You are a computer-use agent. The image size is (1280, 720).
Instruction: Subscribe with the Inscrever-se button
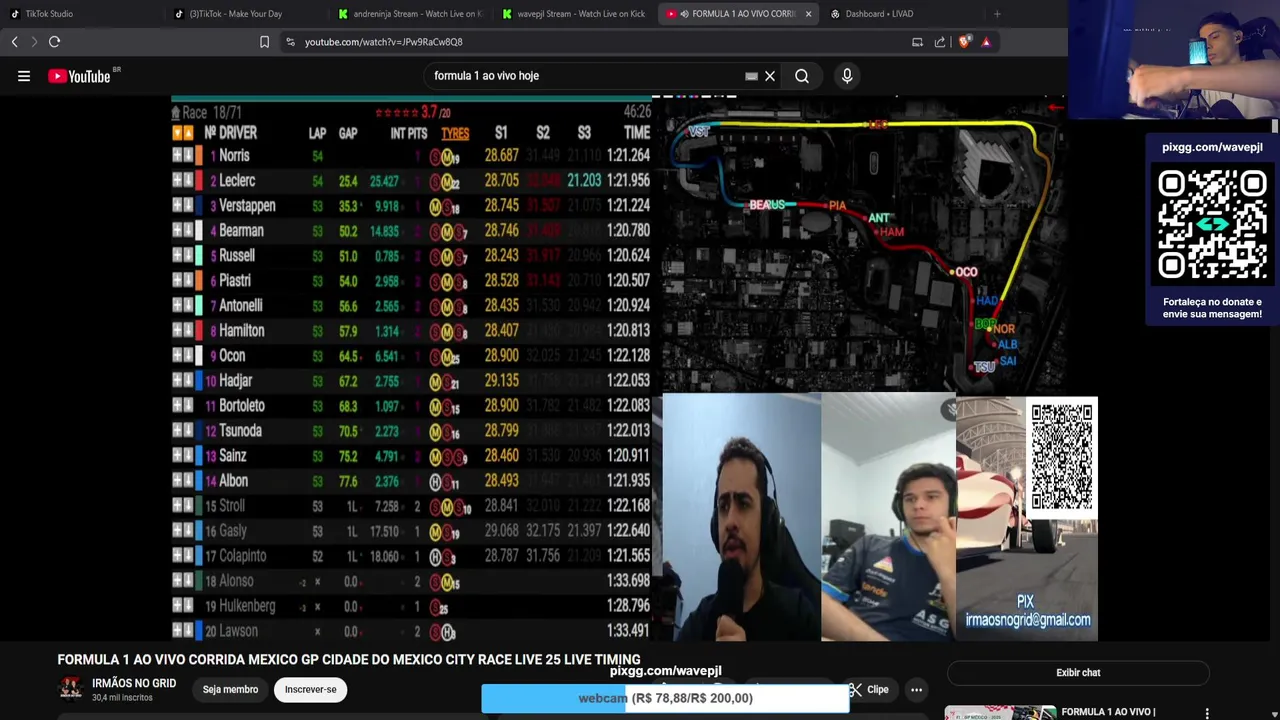click(310, 689)
